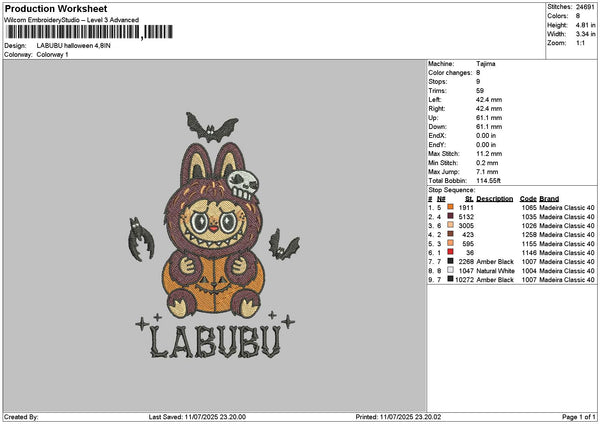This screenshot has width=600, height=424.
Task: Select the Width value '3.34 in'
Action: (585, 34)
